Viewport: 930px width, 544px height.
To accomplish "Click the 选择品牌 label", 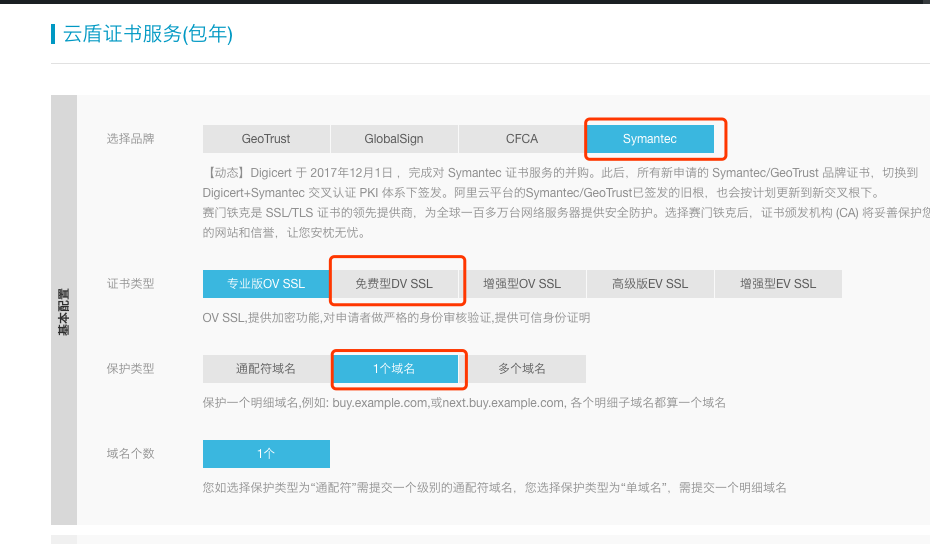I will pos(130,139).
